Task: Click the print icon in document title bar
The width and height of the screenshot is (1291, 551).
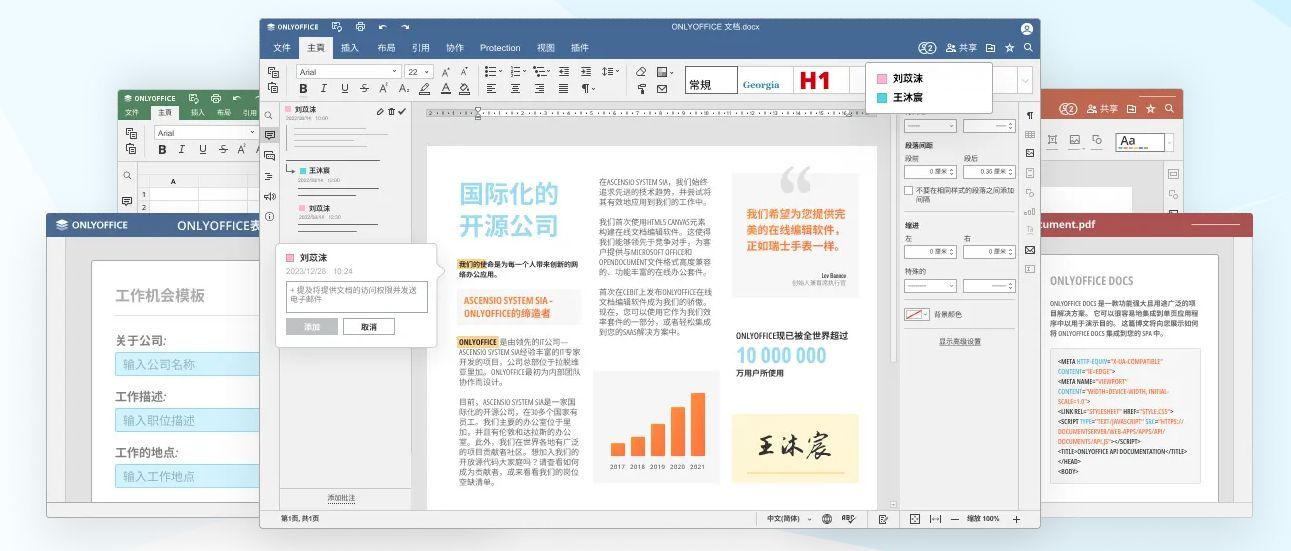Action: [359, 27]
